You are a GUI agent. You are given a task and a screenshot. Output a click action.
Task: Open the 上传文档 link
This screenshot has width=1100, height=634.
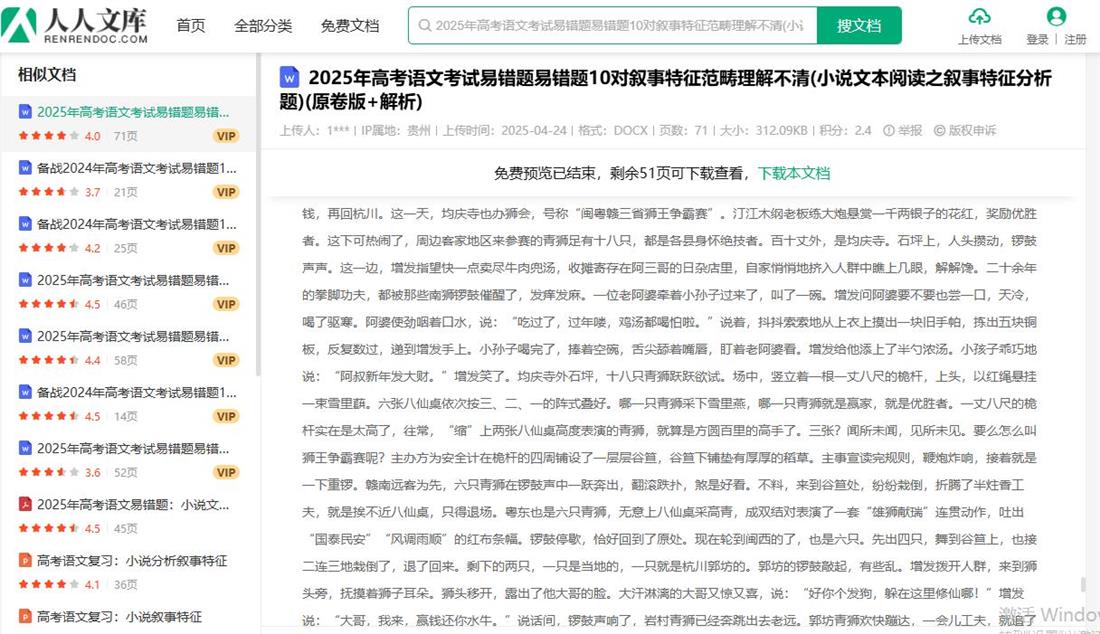[979, 40]
